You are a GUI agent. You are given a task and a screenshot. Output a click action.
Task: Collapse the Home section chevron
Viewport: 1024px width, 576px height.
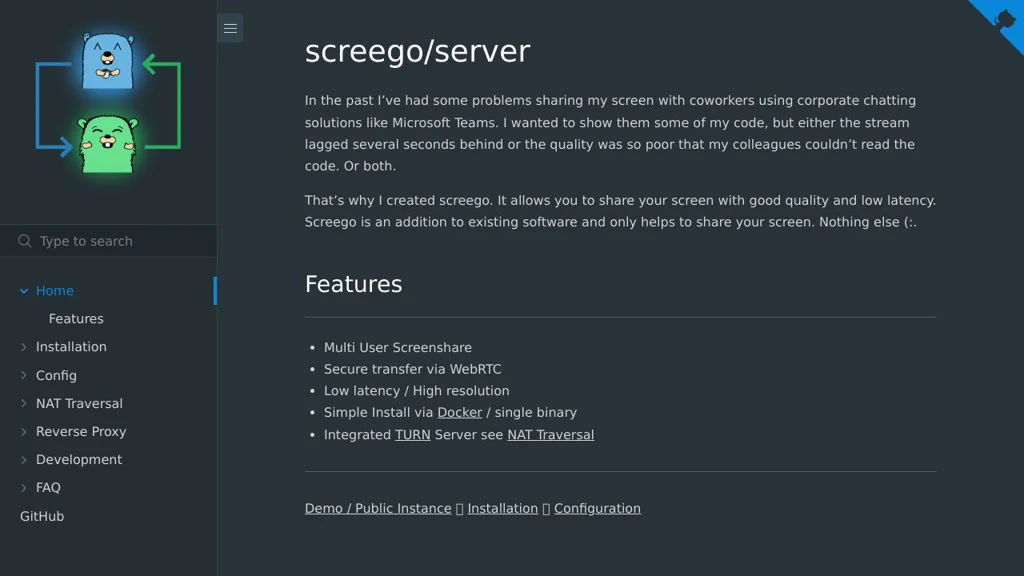24,291
